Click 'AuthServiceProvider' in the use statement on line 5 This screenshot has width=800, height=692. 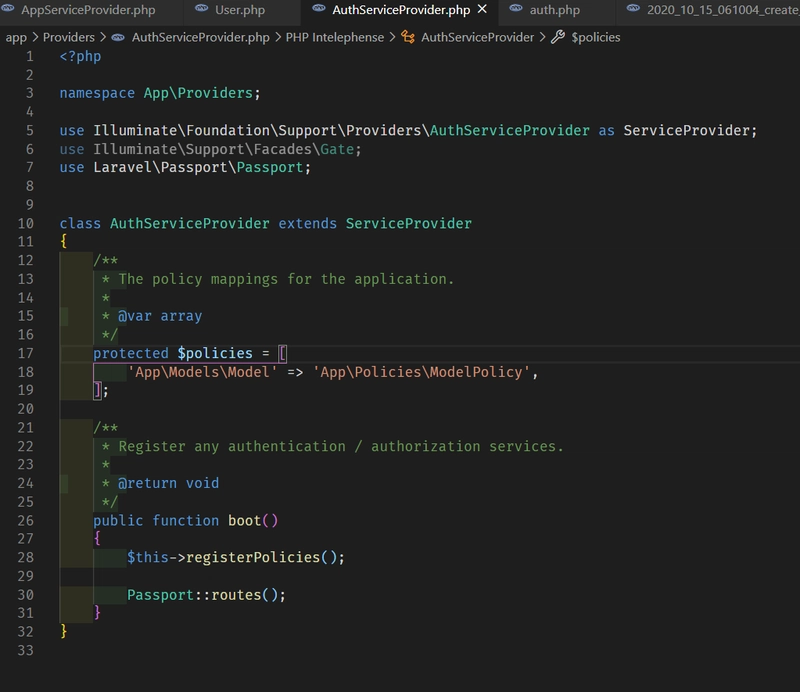tap(510, 131)
